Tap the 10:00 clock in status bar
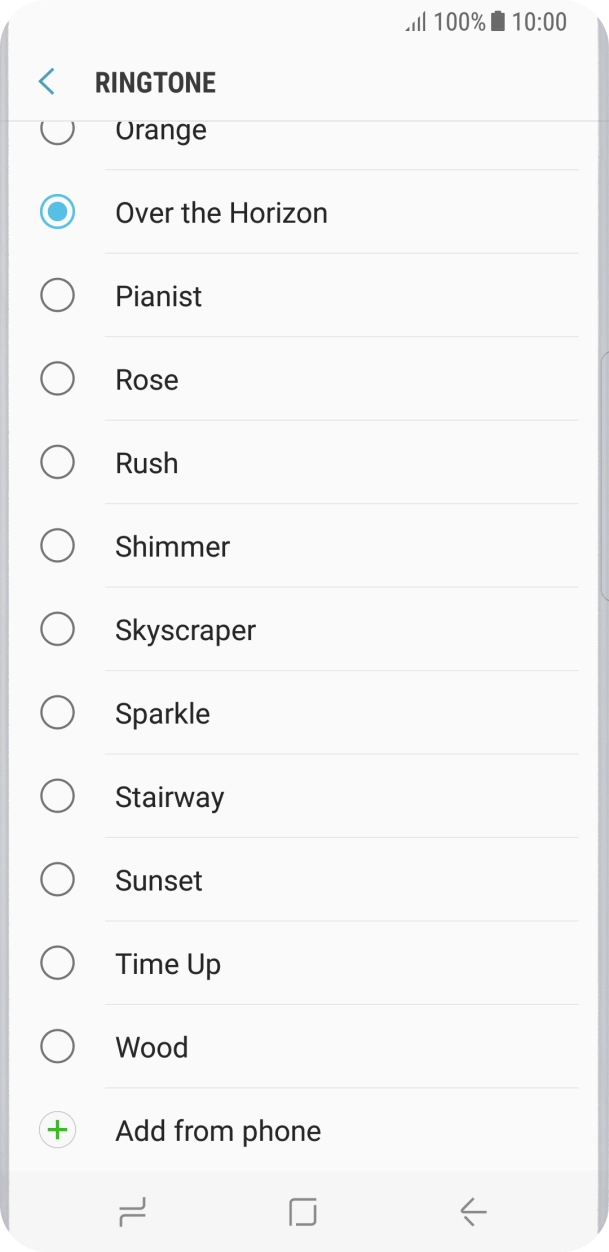 pyautogui.click(x=539, y=22)
